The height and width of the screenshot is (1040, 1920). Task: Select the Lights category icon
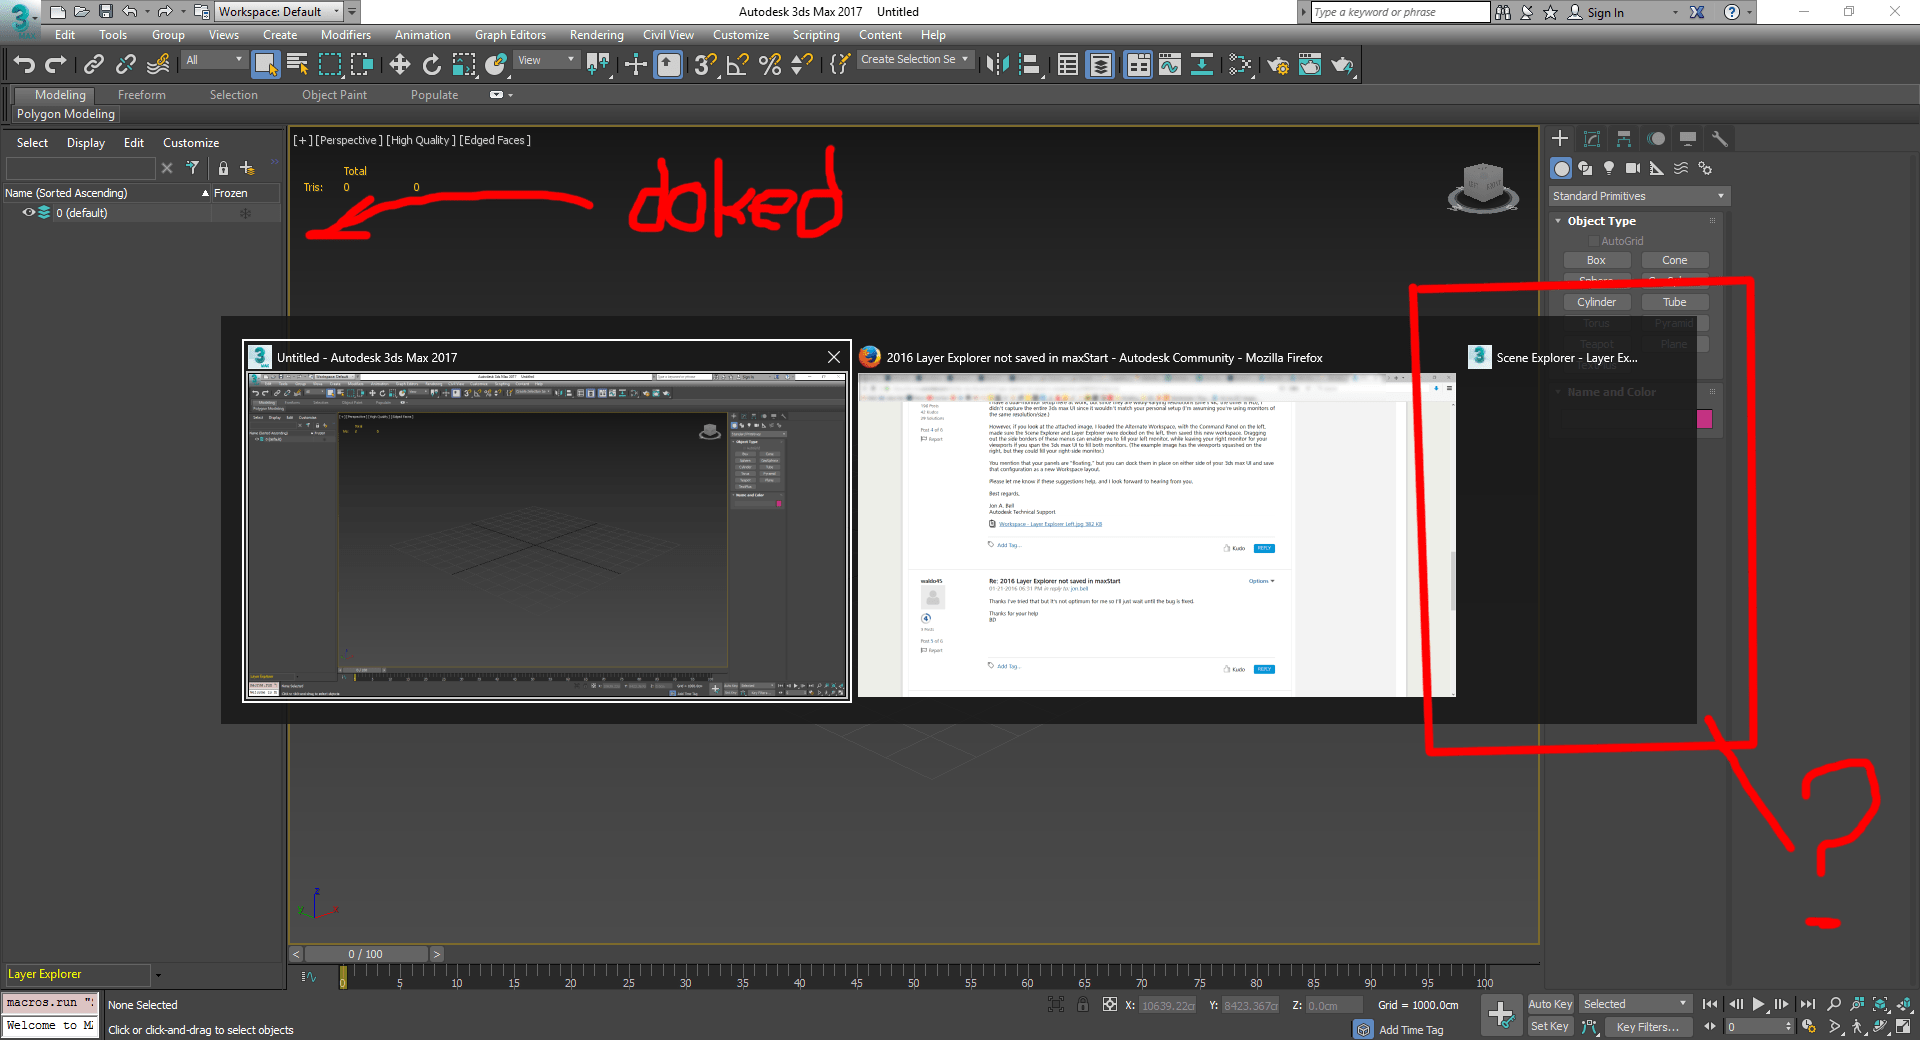1609,168
